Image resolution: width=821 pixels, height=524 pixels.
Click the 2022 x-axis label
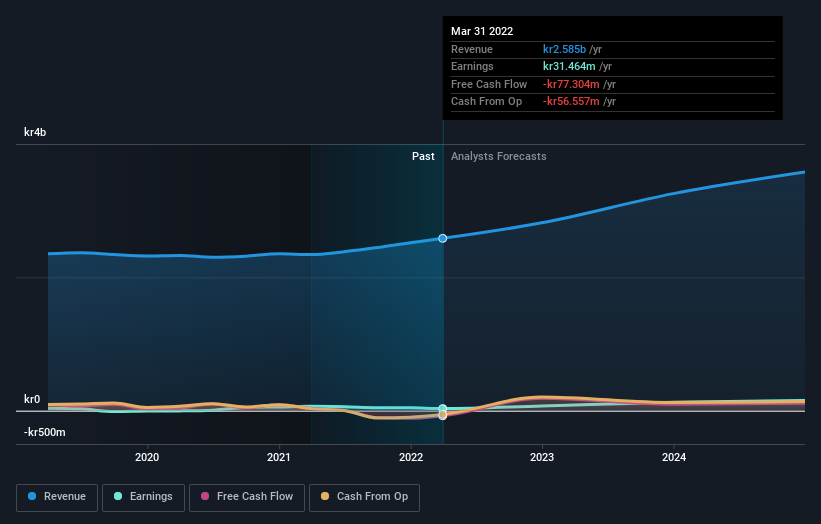pos(410,457)
